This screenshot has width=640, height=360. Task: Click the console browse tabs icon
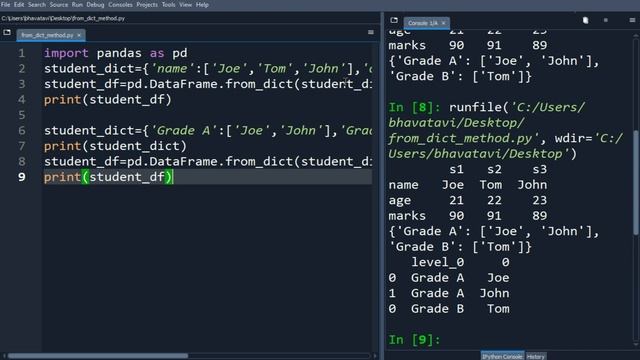(394, 20)
